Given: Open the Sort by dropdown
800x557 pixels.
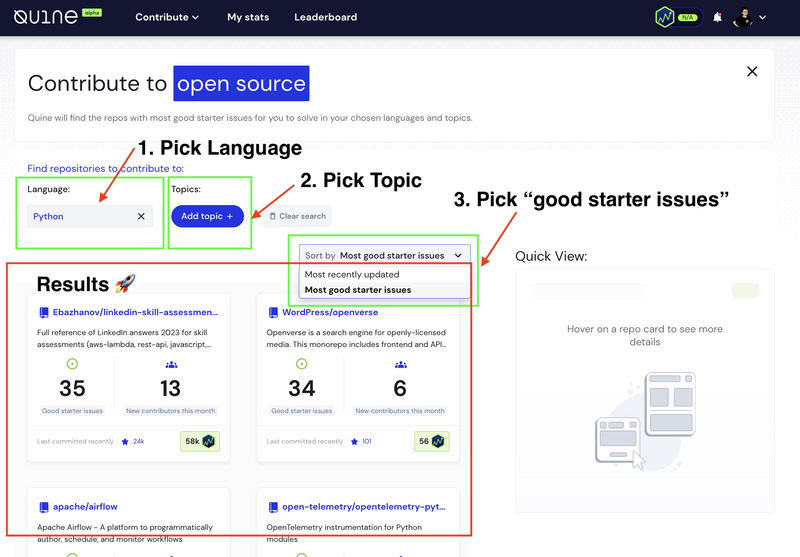Looking at the screenshot, I should [384, 256].
